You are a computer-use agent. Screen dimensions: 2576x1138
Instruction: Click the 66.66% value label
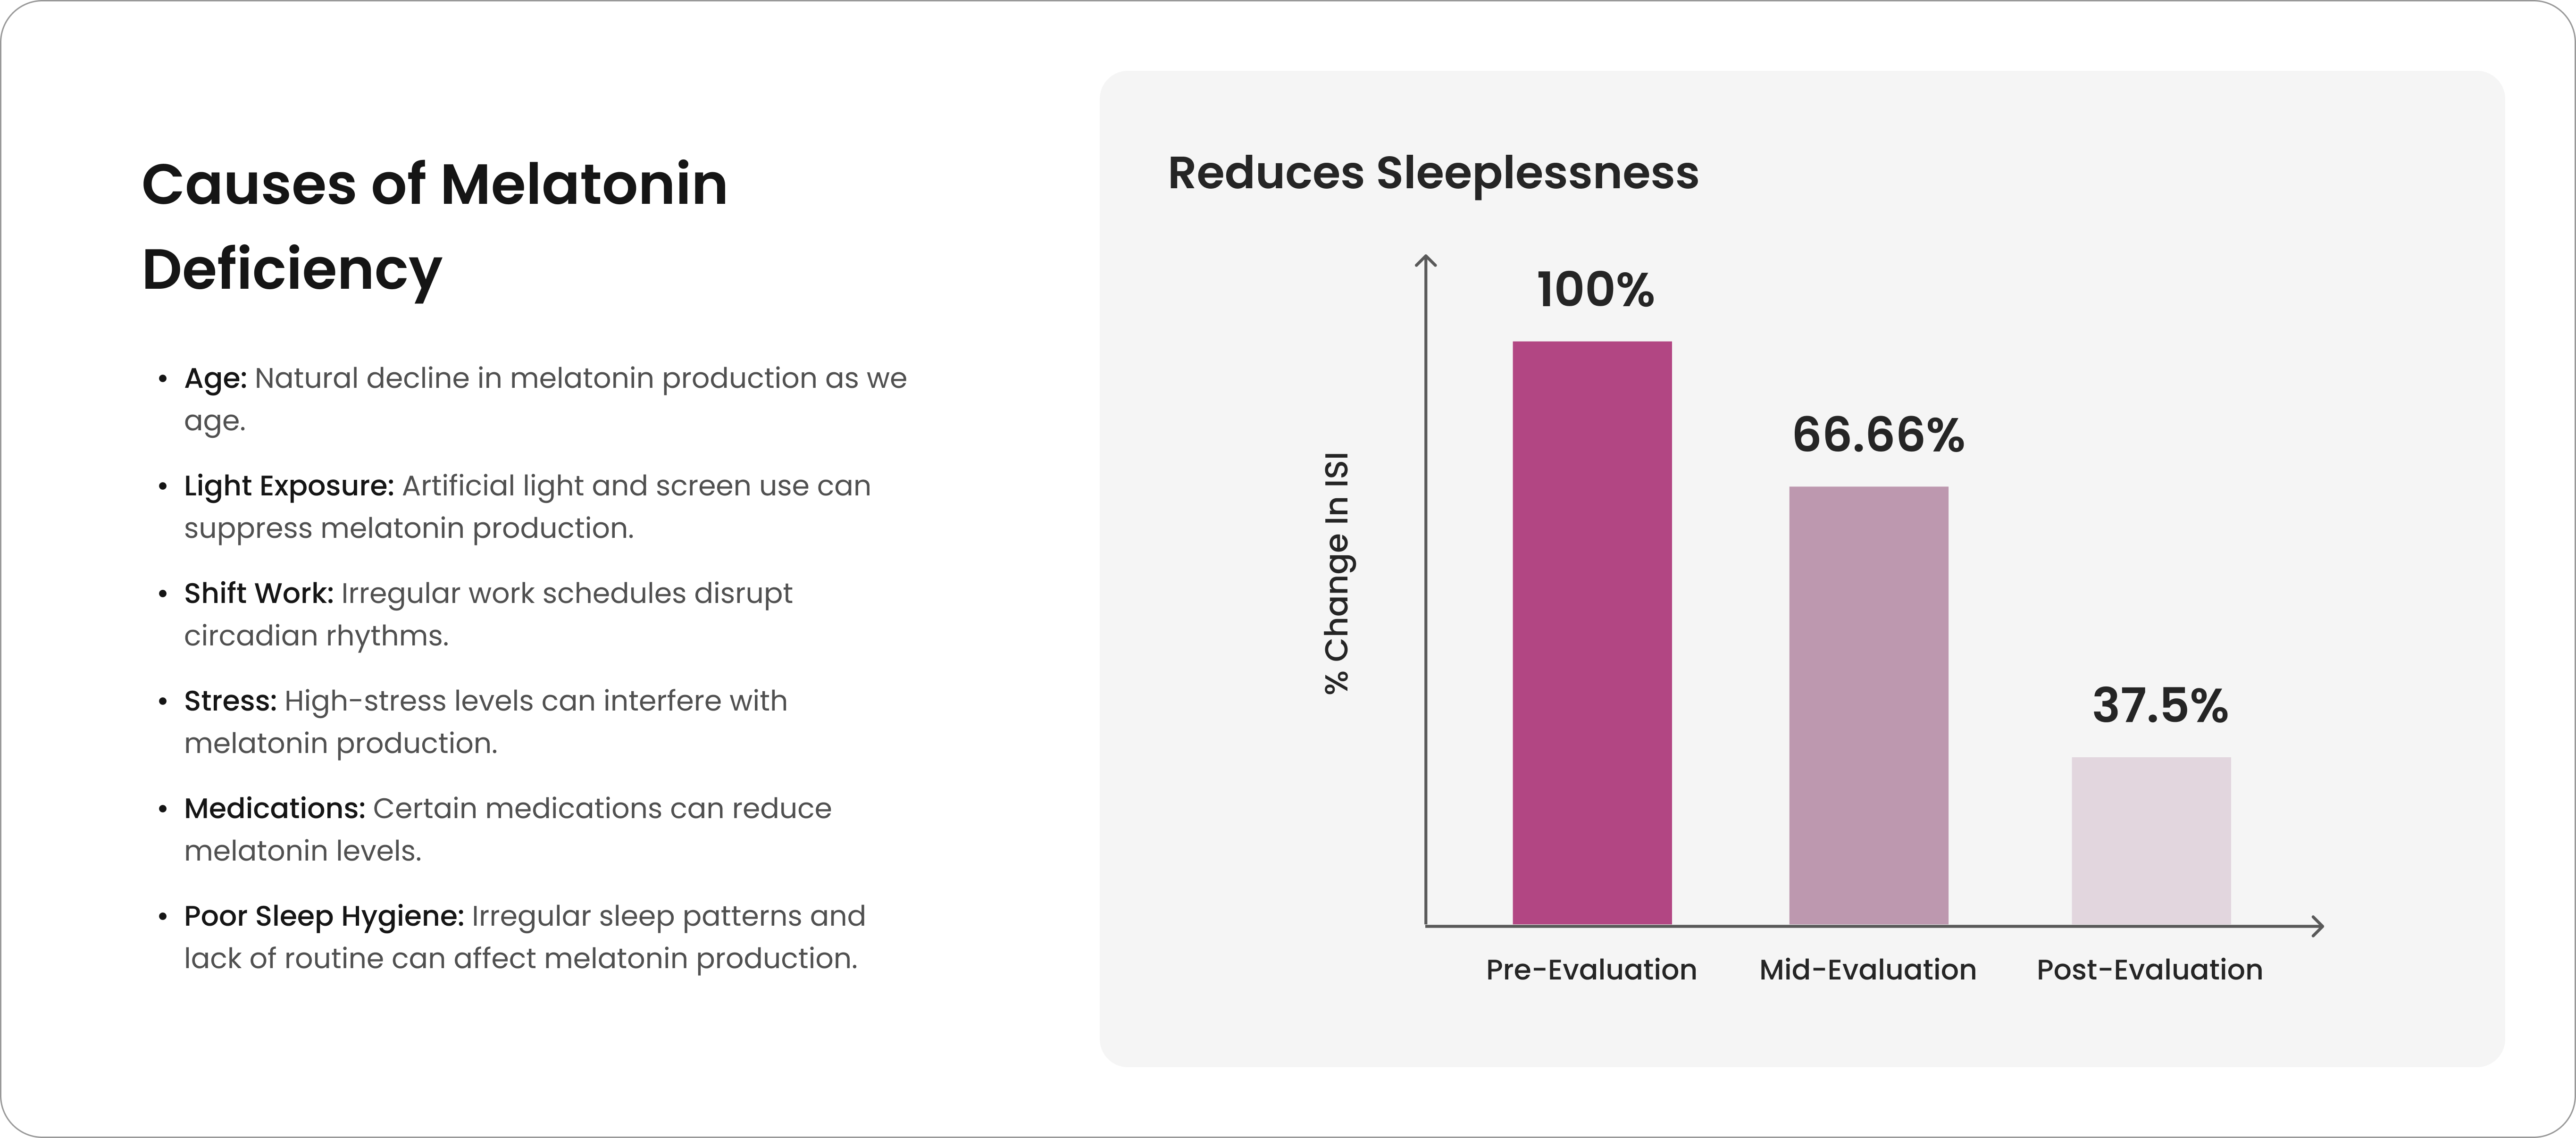[x=1877, y=435]
